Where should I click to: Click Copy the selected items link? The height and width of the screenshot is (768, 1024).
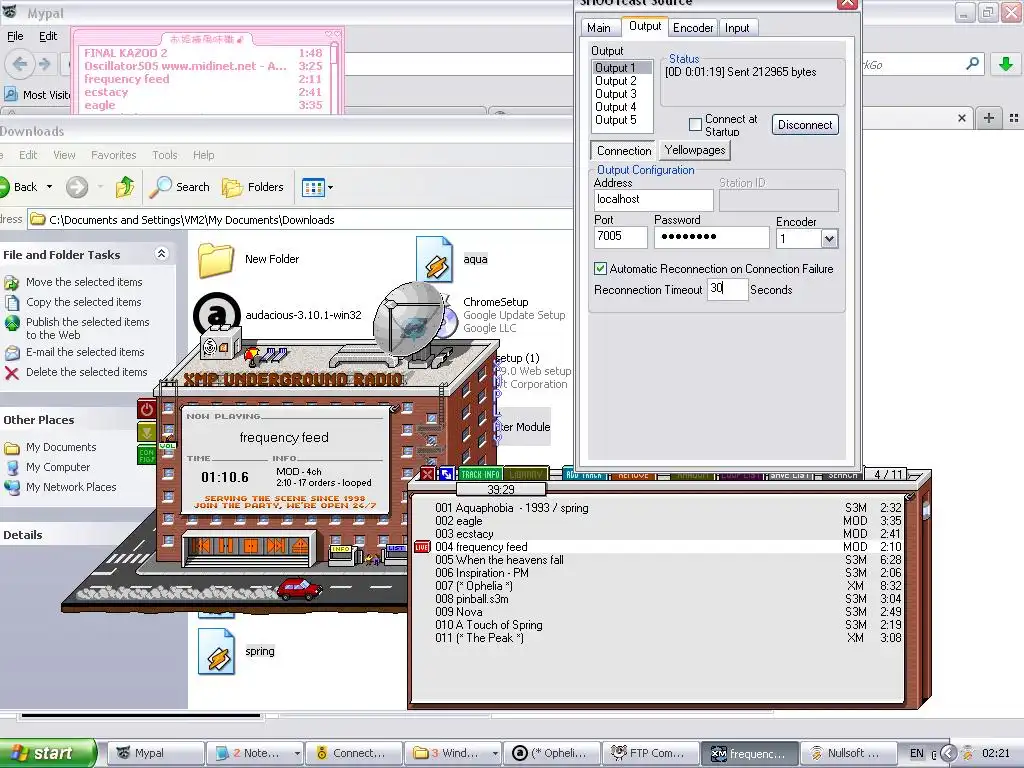coord(84,302)
